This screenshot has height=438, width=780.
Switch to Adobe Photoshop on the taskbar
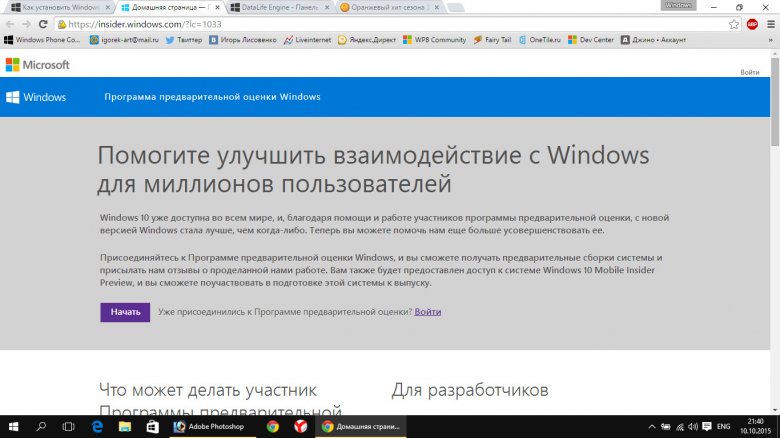coord(213,427)
